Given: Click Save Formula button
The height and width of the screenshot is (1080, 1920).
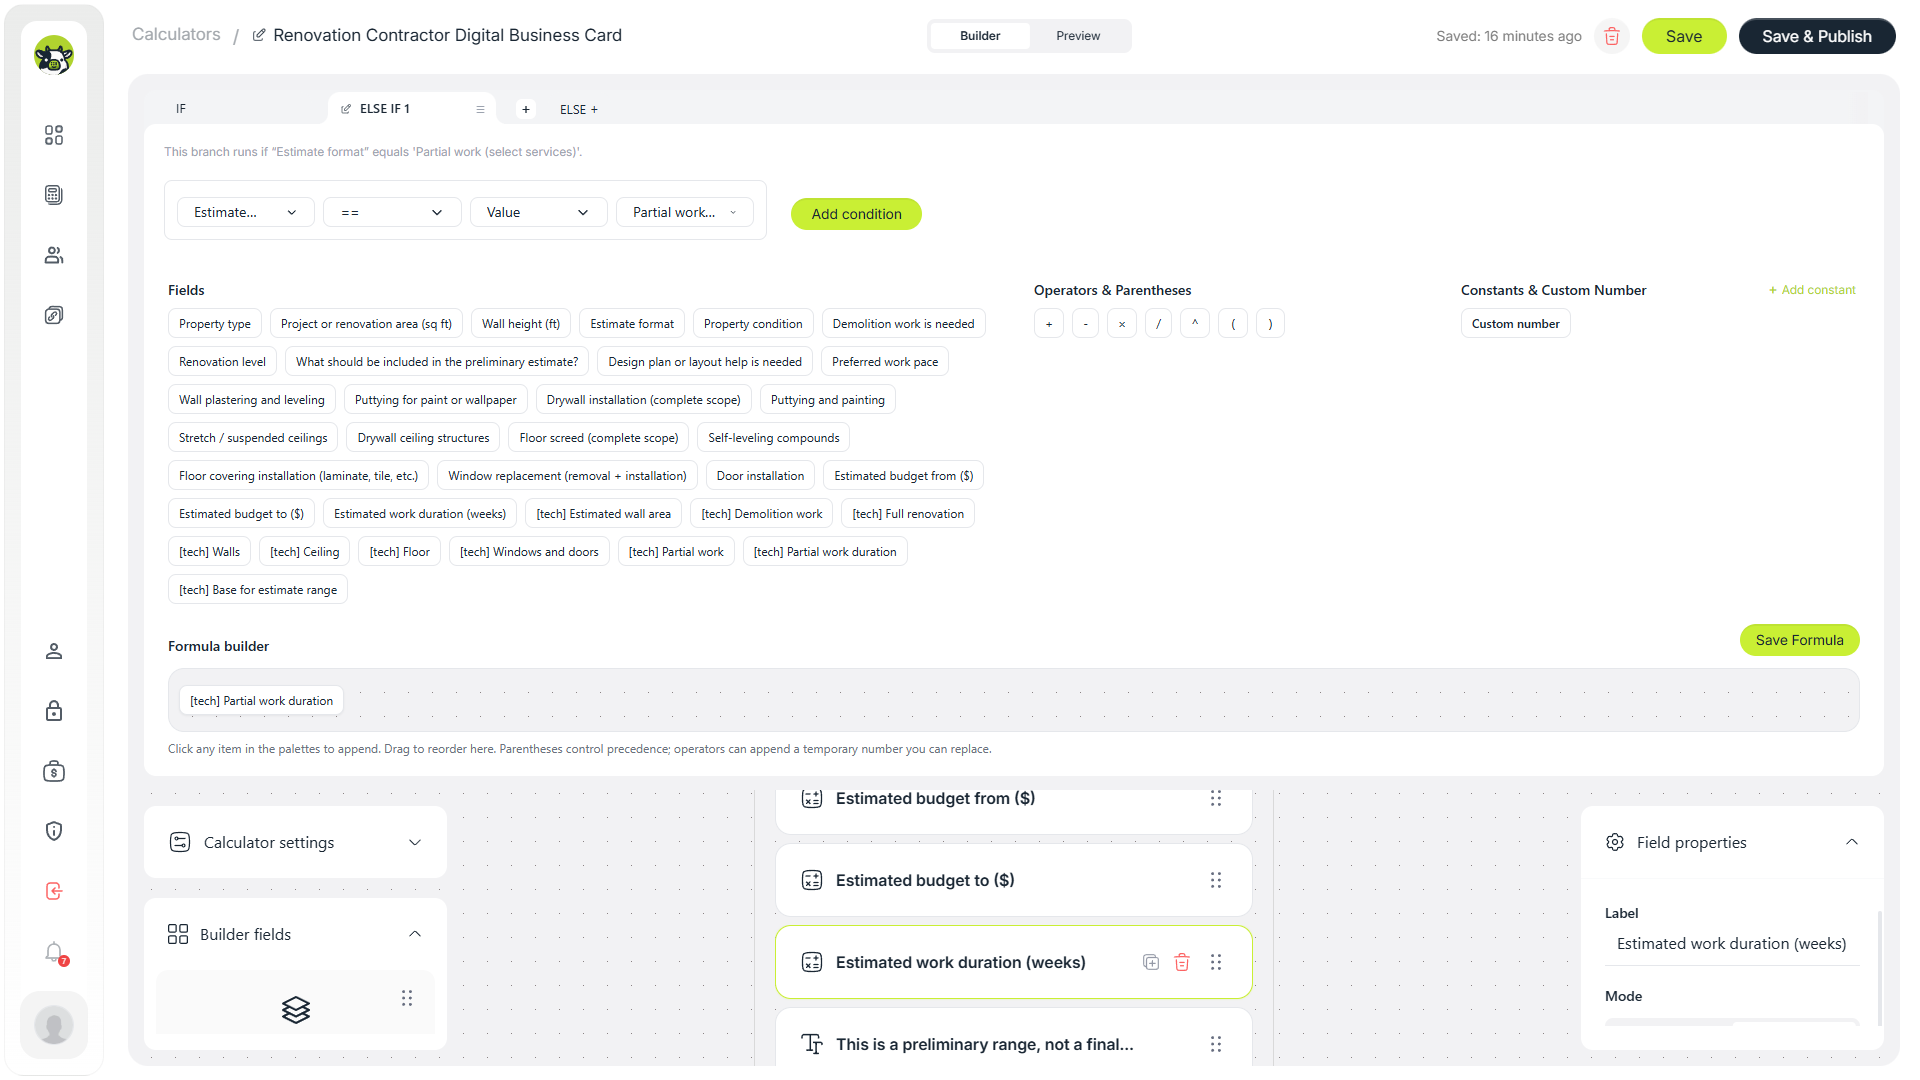Looking at the screenshot, I should click(x=1799, y=640).
